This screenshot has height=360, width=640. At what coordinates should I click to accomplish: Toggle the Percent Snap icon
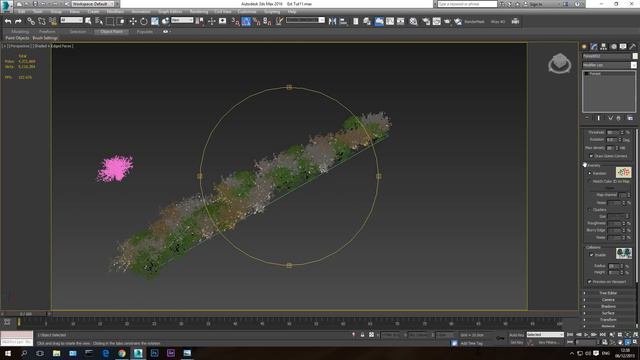(256, 21)
